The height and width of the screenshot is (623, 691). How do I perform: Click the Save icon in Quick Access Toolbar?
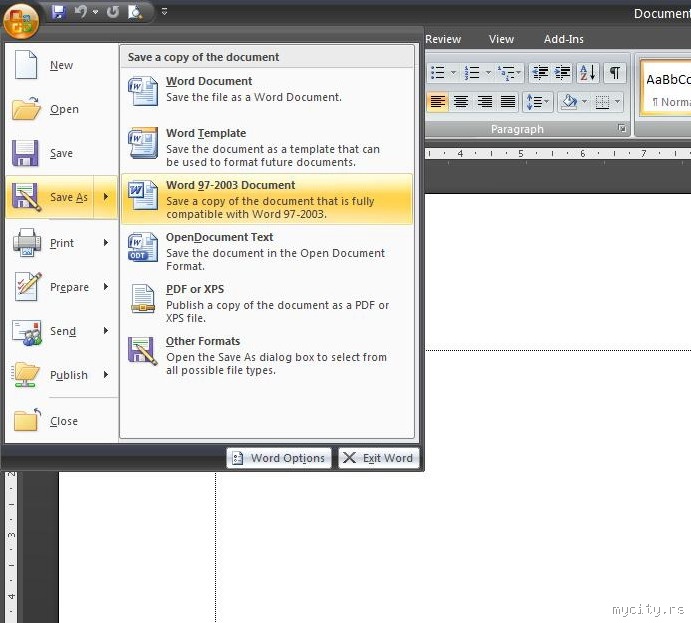58,11
